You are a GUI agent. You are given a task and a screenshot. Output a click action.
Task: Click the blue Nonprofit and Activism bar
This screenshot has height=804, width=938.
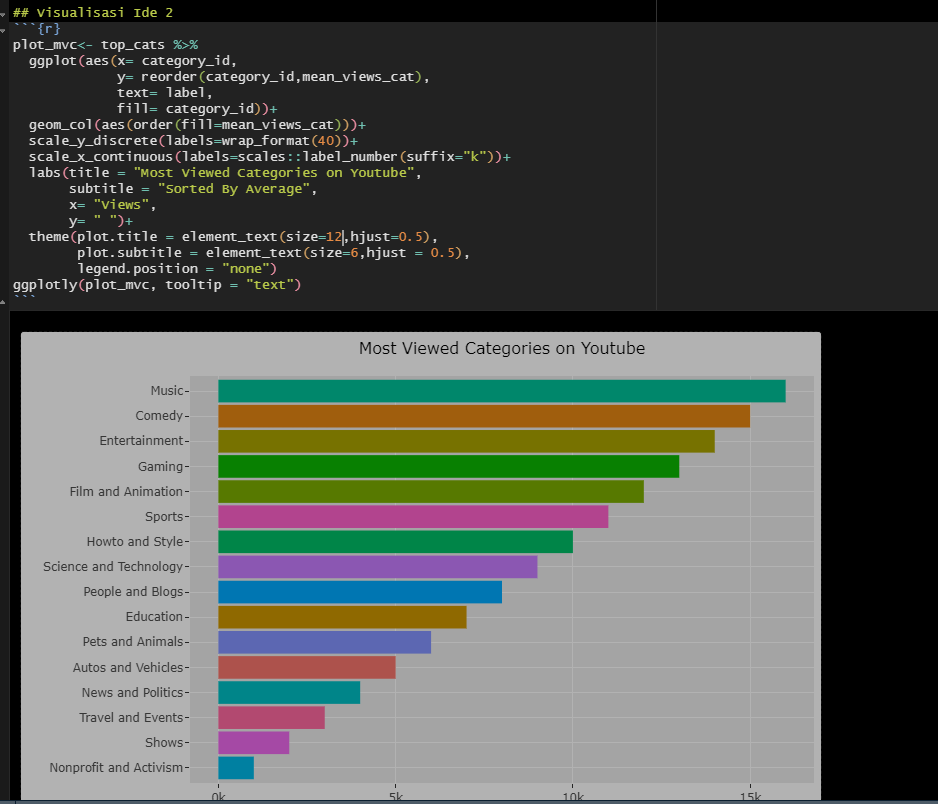pyautogui.click(x=236, y=767)
